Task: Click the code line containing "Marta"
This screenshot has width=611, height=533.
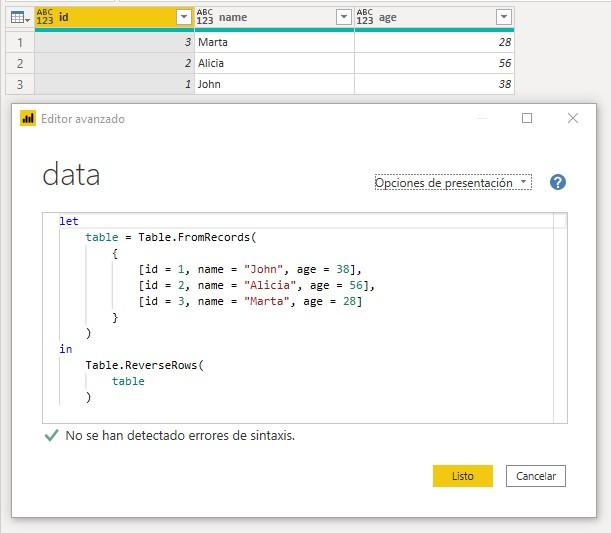Action: click(x=250, y=301)
